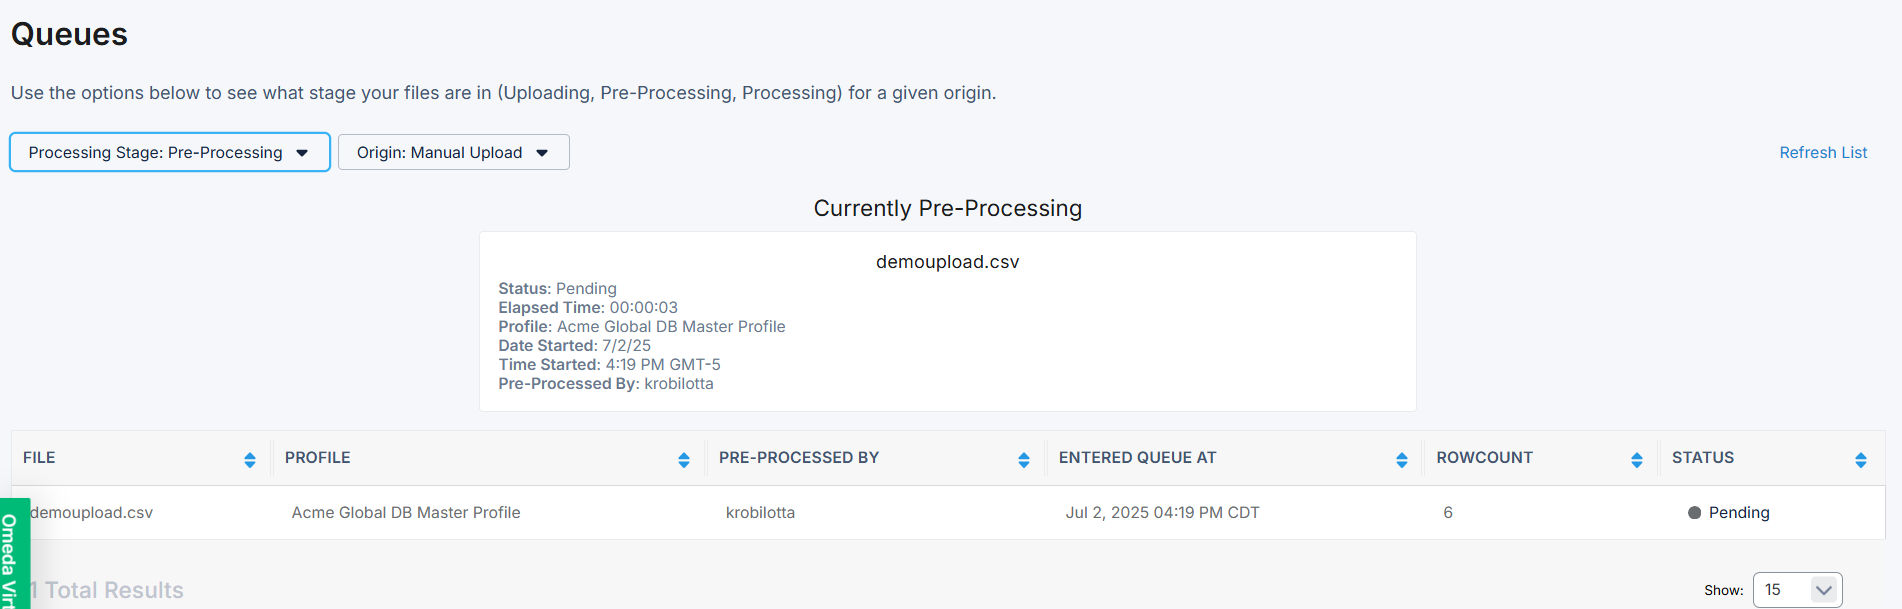1902x609 pixels.
Task: Click the PROFILE column header label
Action: click(x=318, y=458)
